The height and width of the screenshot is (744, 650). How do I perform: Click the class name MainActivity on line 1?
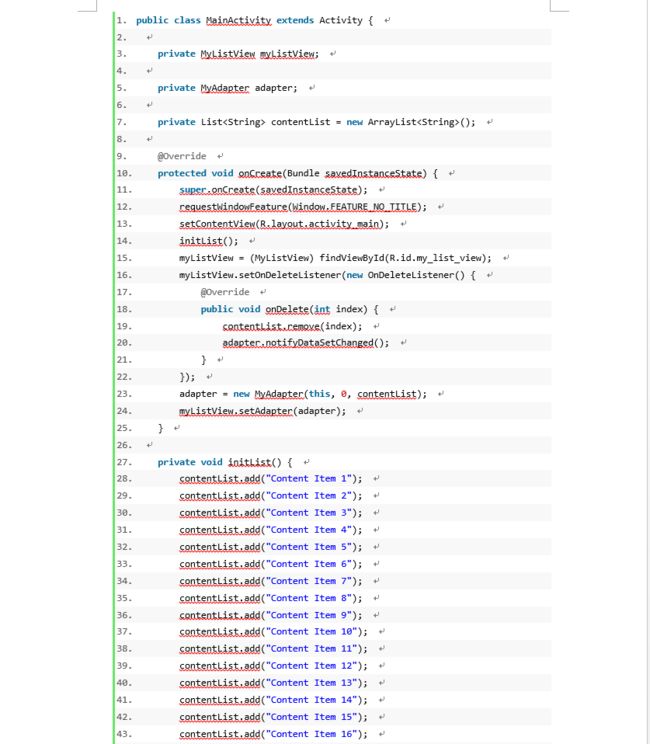[239, 20]
